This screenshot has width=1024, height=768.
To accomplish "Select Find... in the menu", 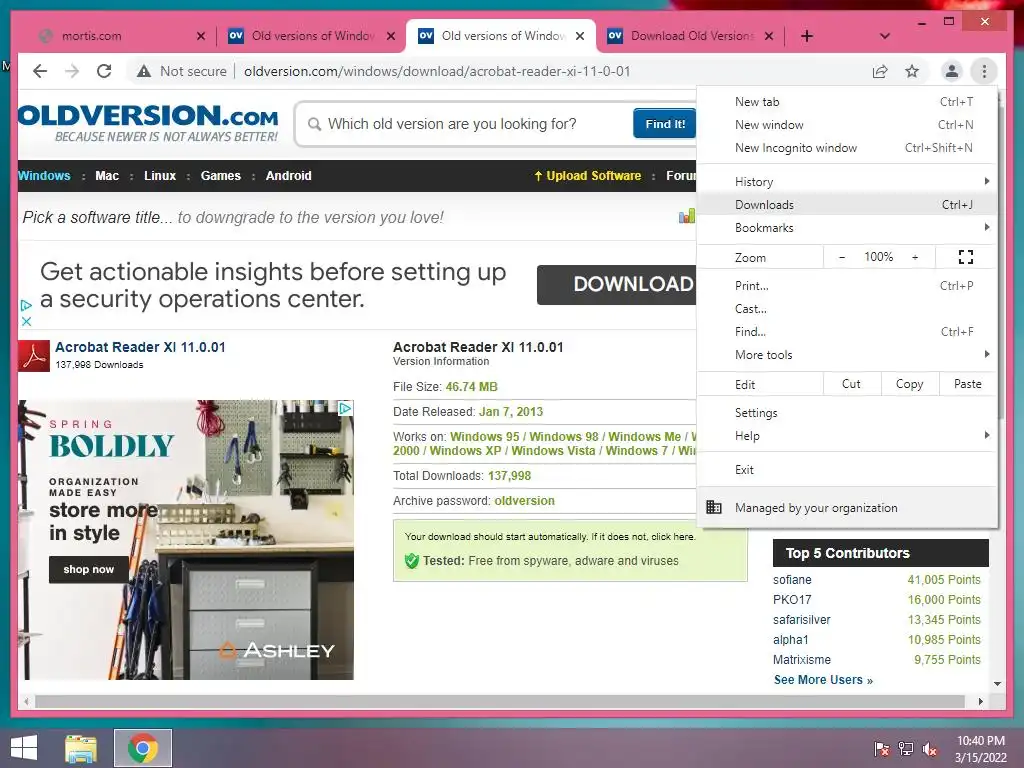I will pyautogui.click(x=847, y=332).
